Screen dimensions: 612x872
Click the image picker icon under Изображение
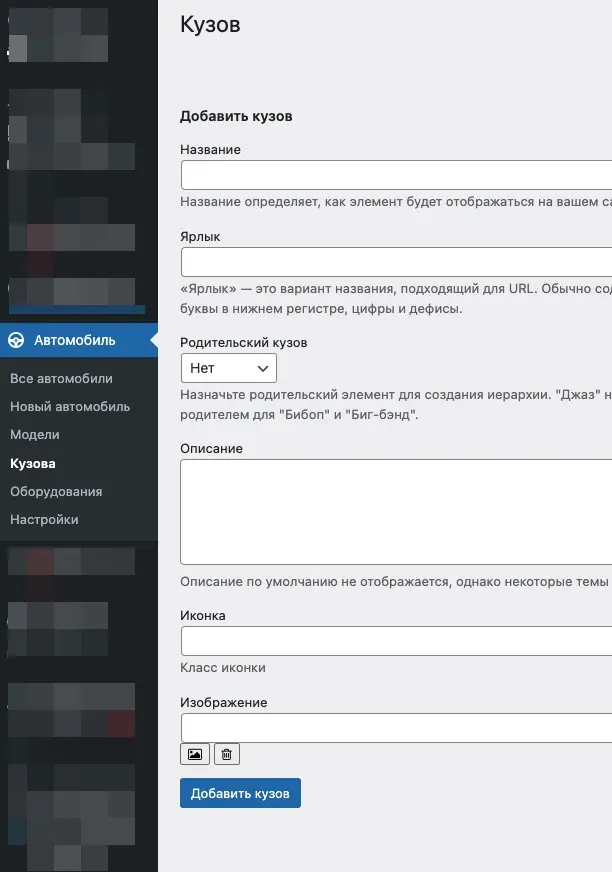pyautogui.click(x=194, y=754)
